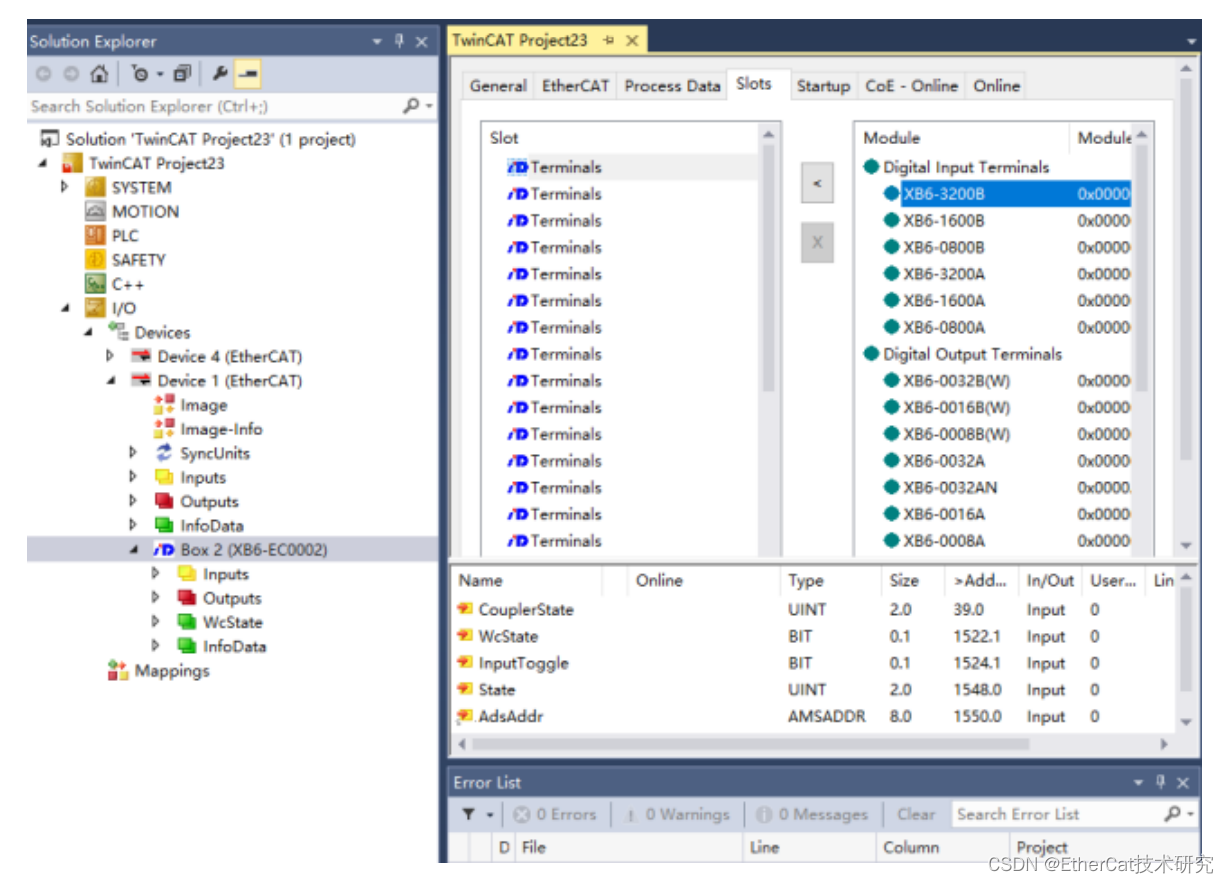Collapse Device 1 (EtherCAT) node

click(111, 380)
